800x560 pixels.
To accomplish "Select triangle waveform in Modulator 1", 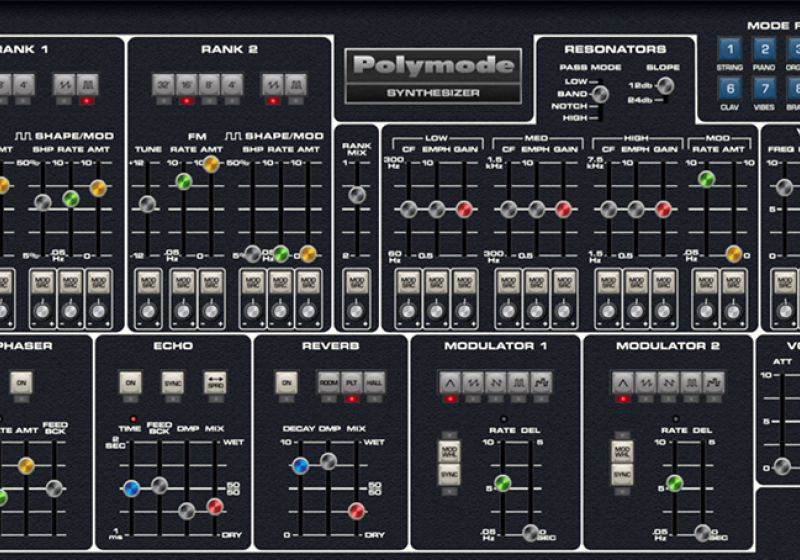I will (450, 382).
